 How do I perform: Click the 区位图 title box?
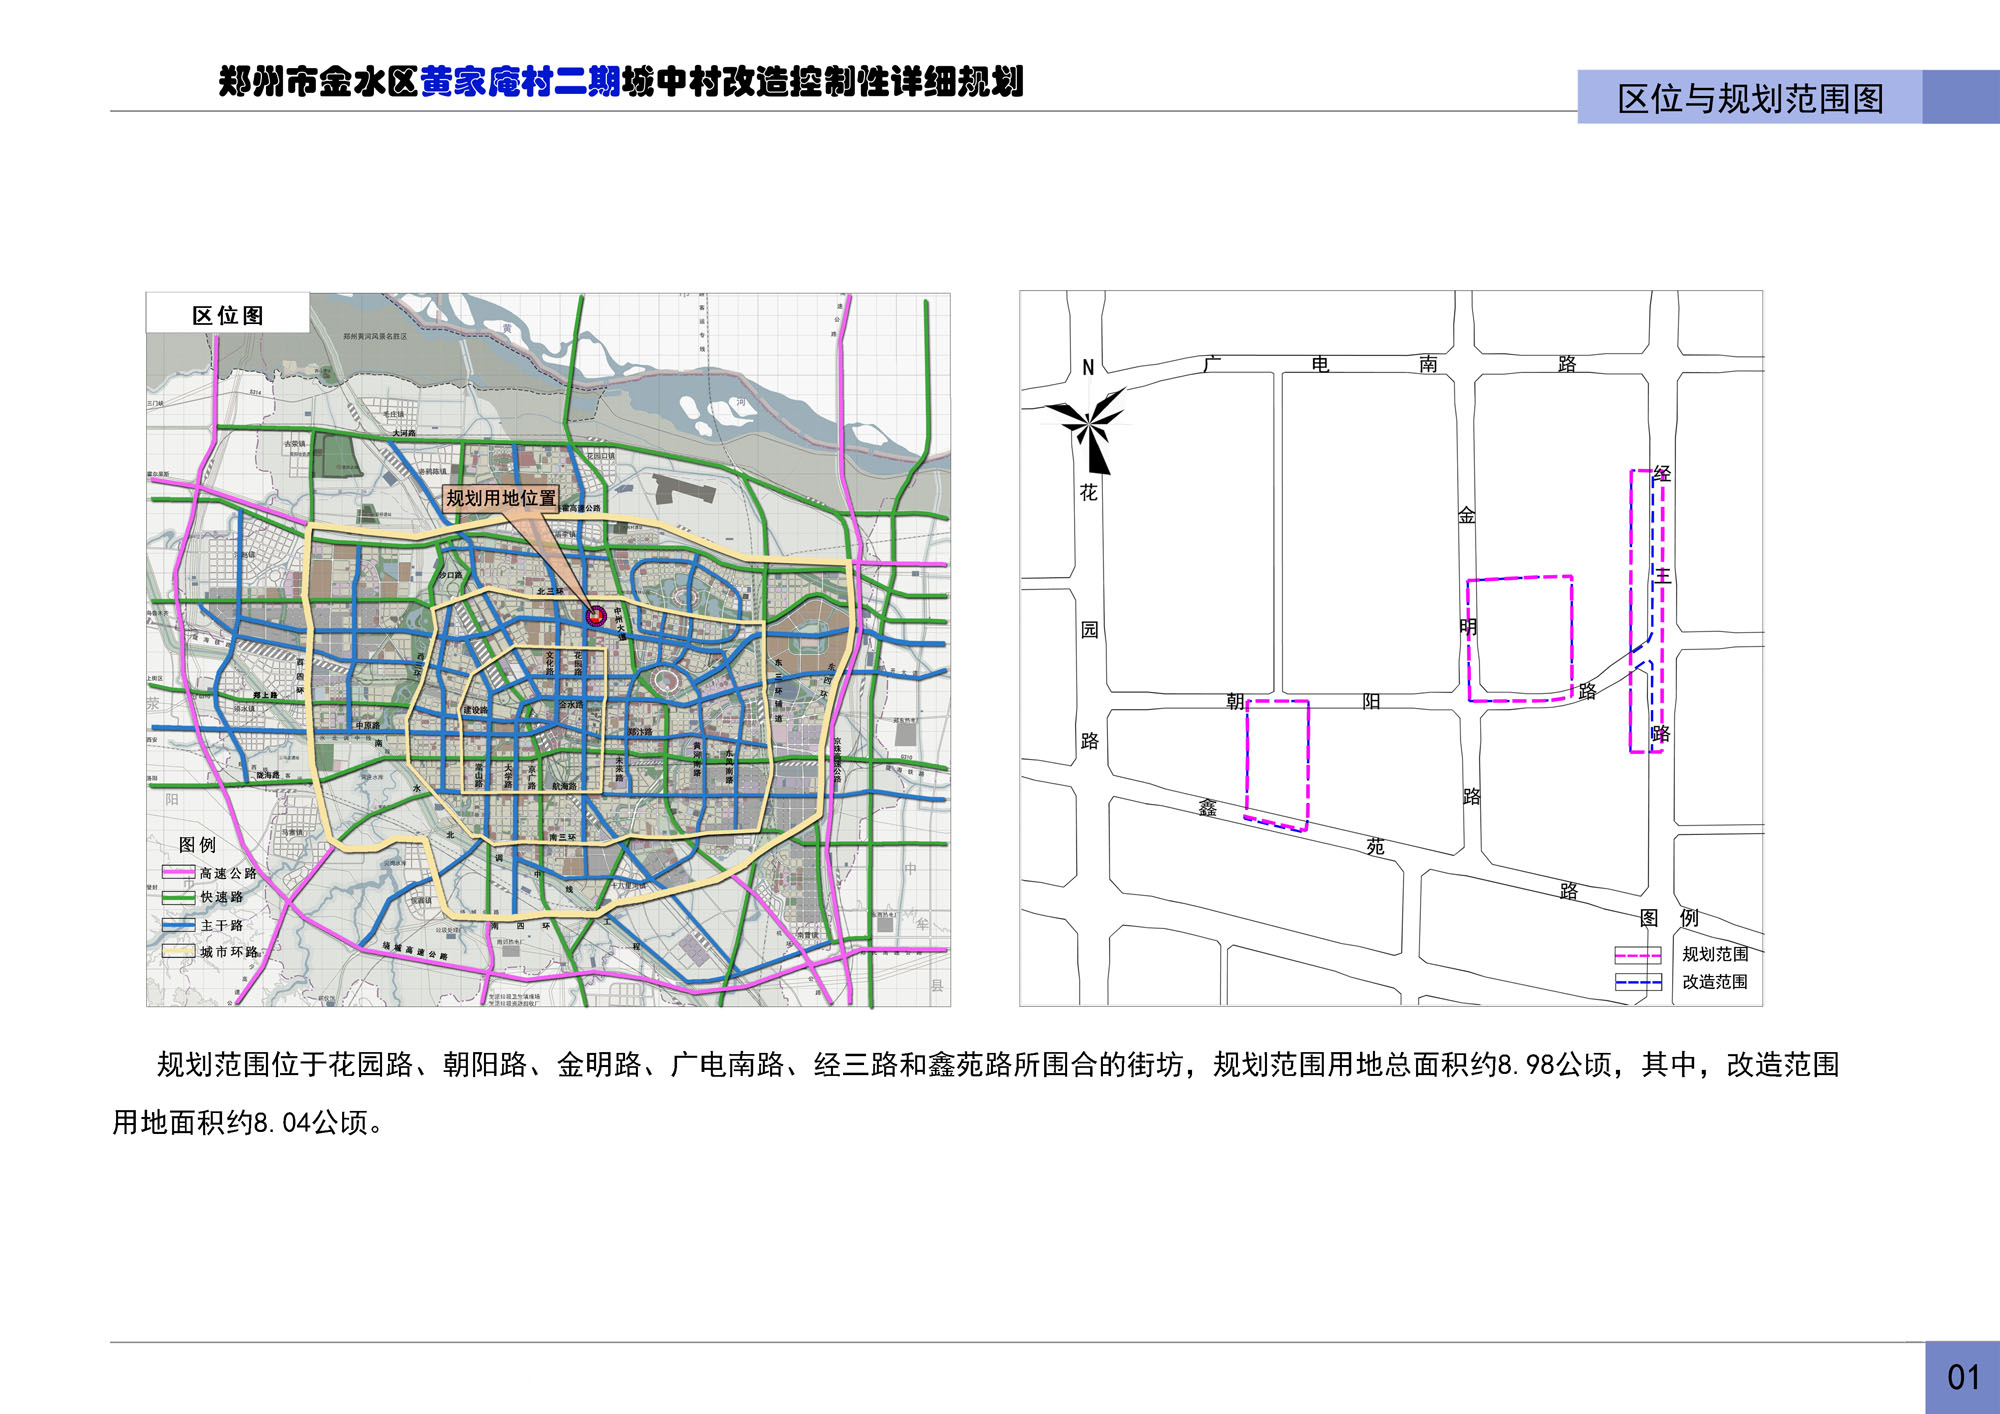tap(228, 315)
